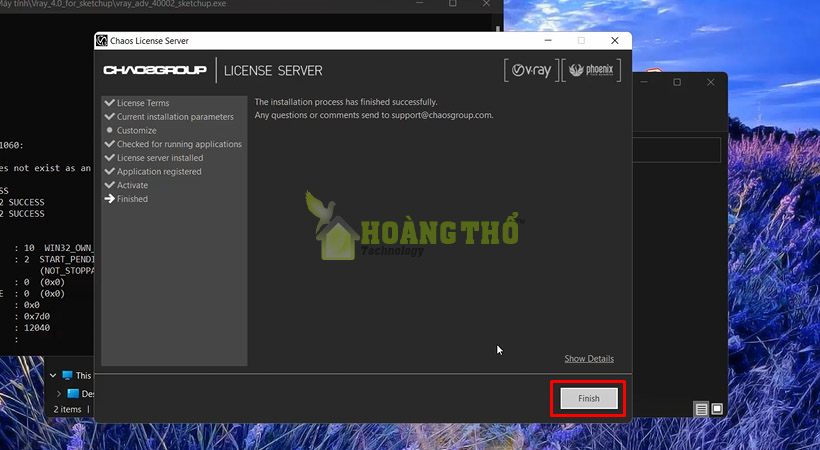Click the input field in background window

click(x=677, y=150)
